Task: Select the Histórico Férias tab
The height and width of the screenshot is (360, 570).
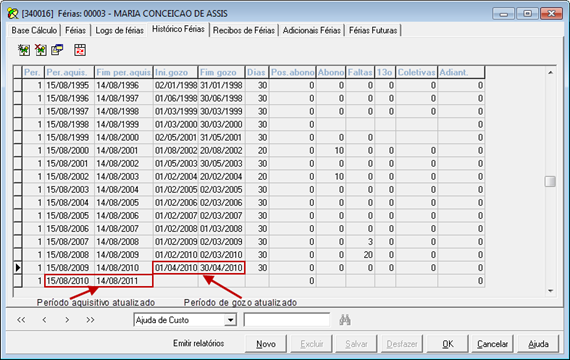Action: 178,29
